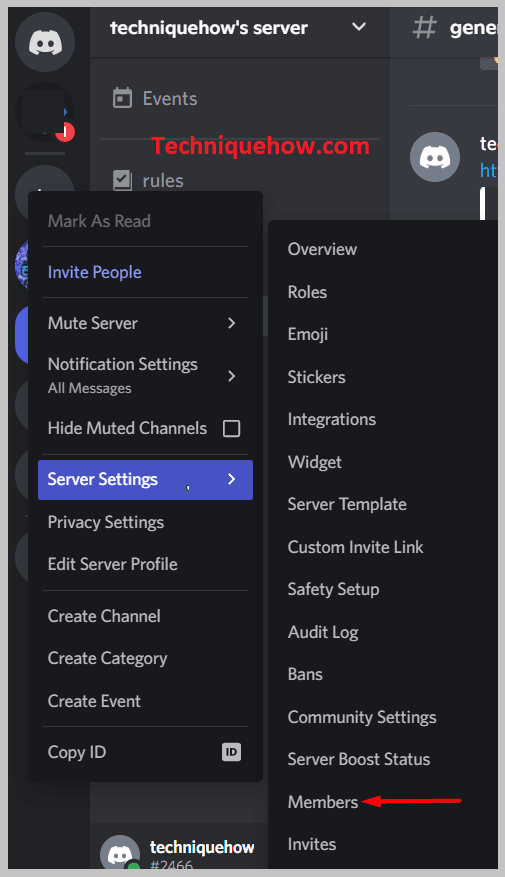The image size is (505, 877).
Task: Open Stickers settings
Action: (317, 377)
